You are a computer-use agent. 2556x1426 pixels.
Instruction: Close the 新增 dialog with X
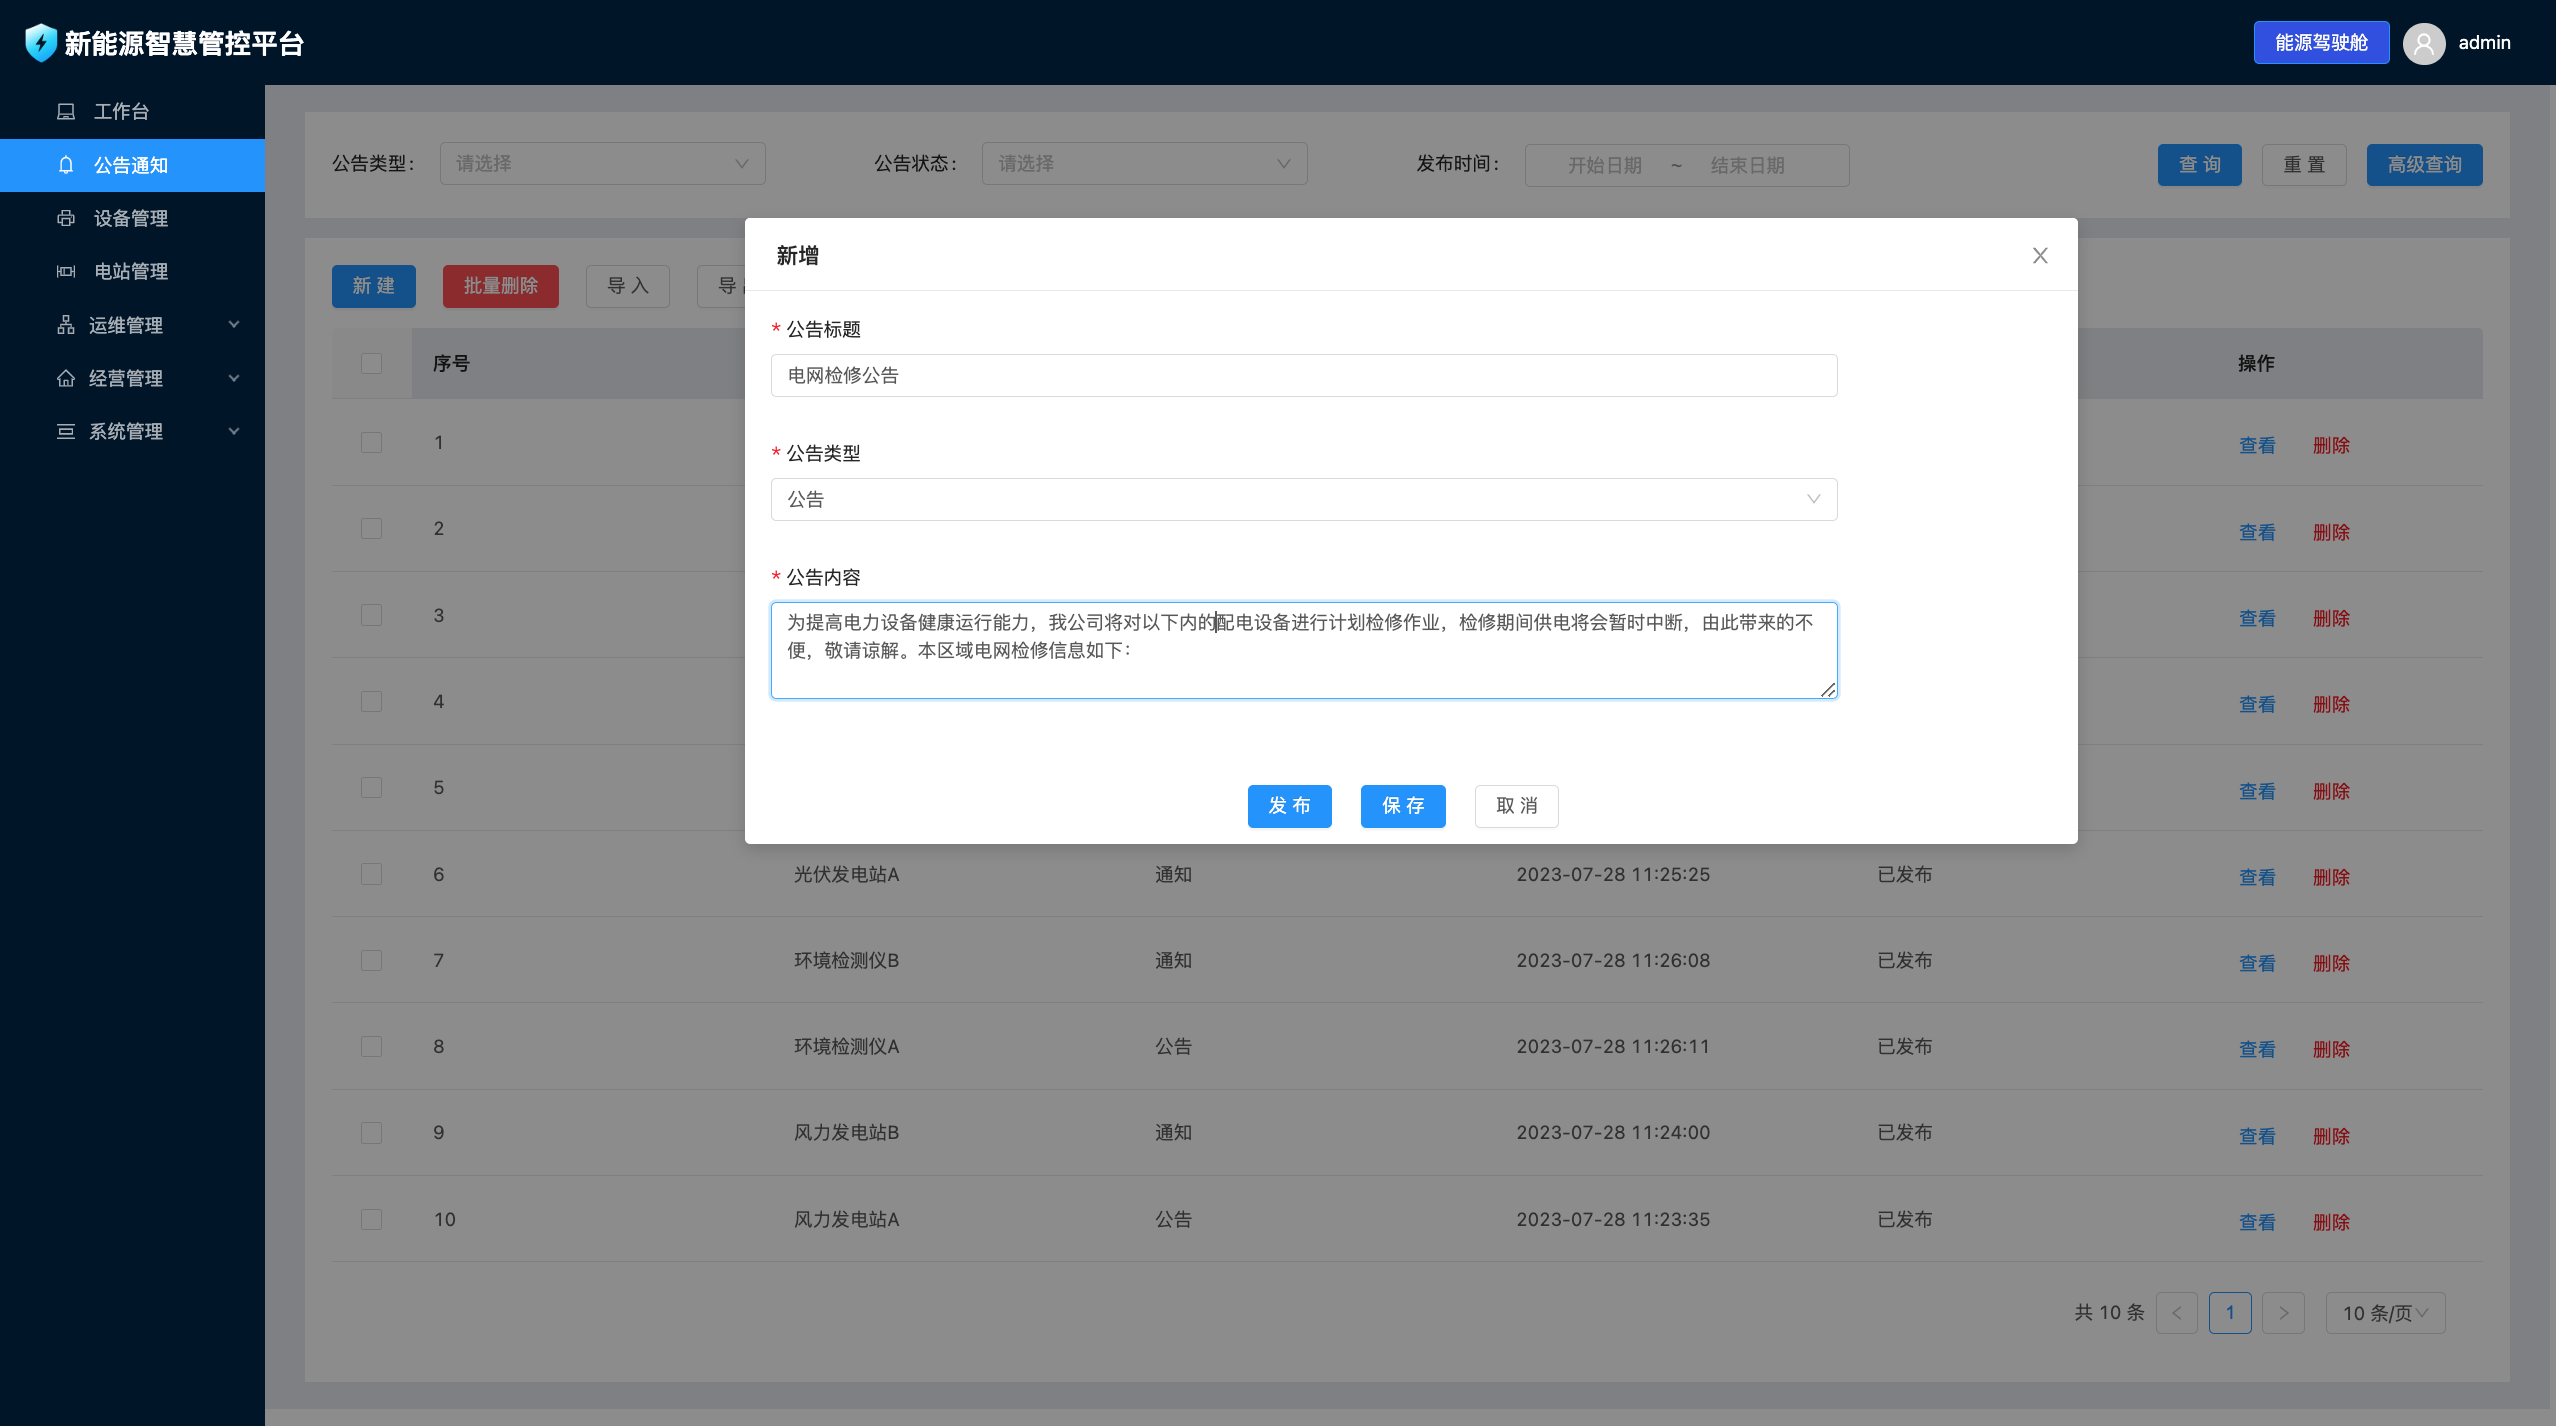[x=2040, y=256]
